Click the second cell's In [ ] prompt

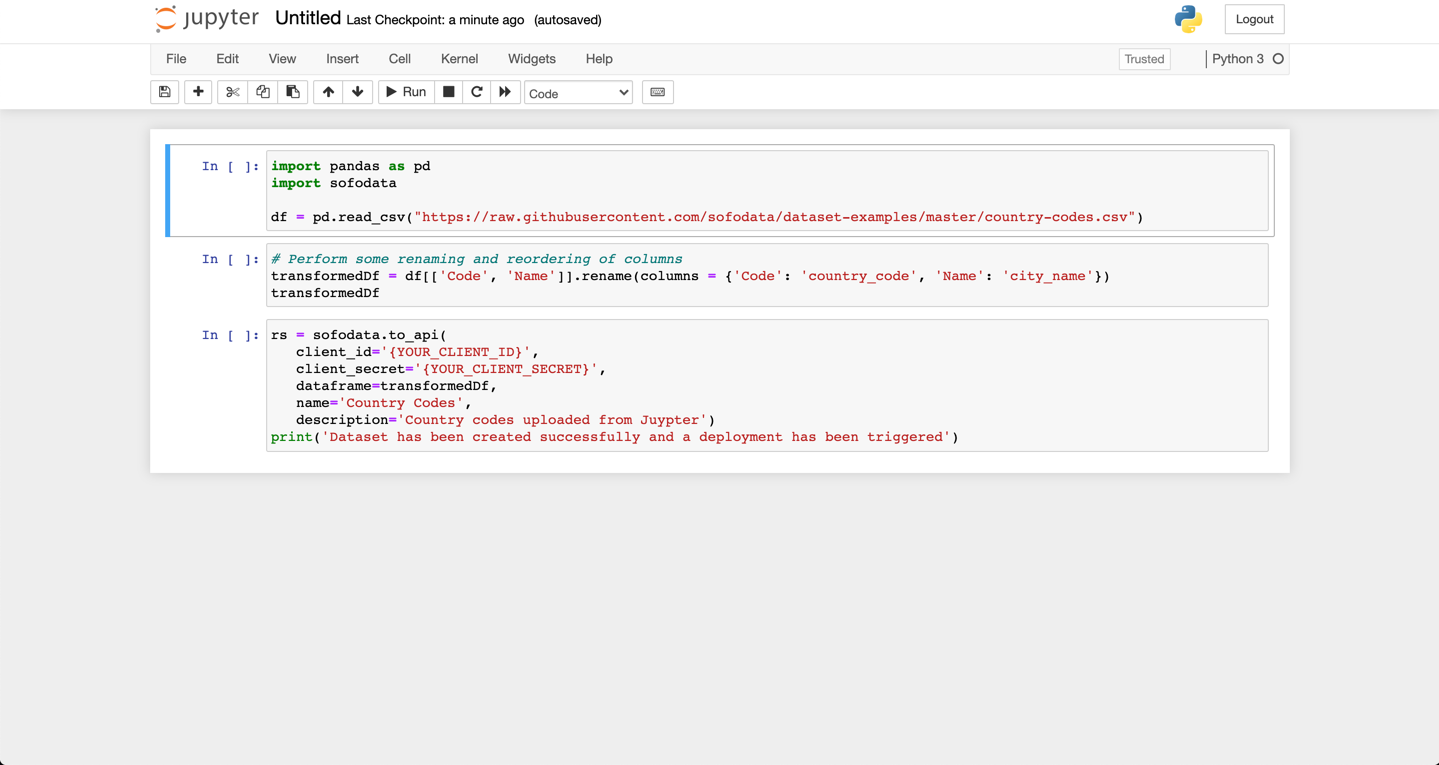pyautogui.click(x=230, y=259)
